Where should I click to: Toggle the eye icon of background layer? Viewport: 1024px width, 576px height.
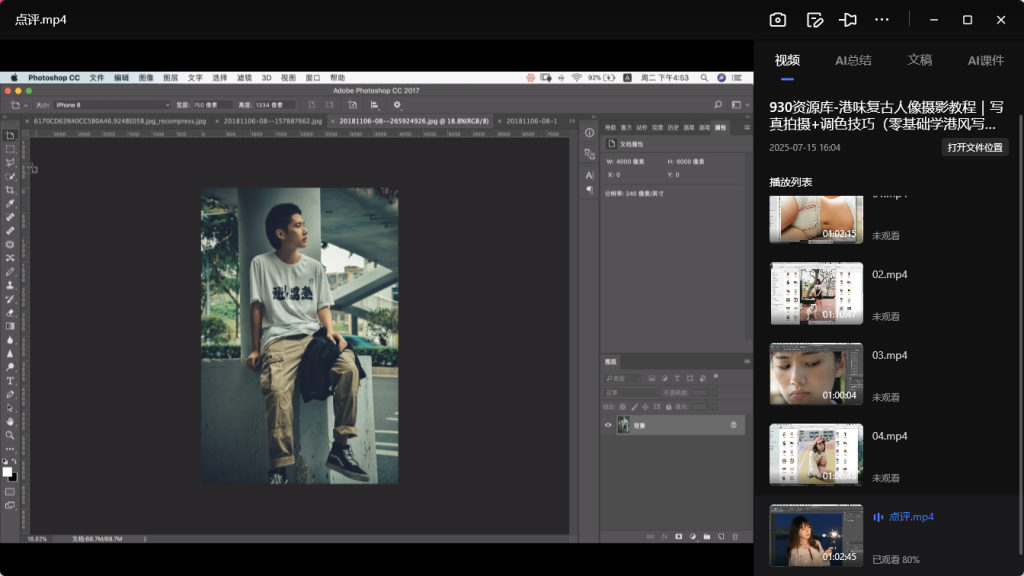tap(607, 425)
